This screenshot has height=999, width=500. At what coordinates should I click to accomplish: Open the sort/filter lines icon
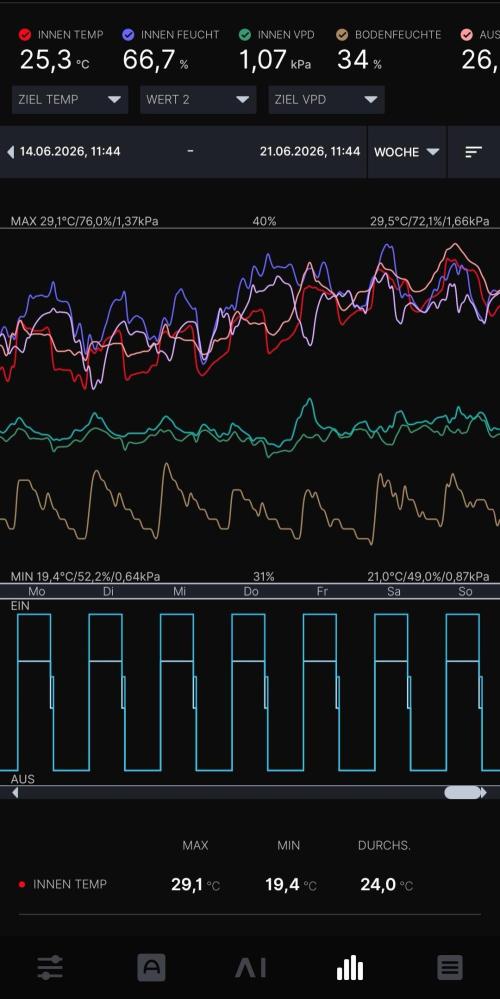[473, 152]
